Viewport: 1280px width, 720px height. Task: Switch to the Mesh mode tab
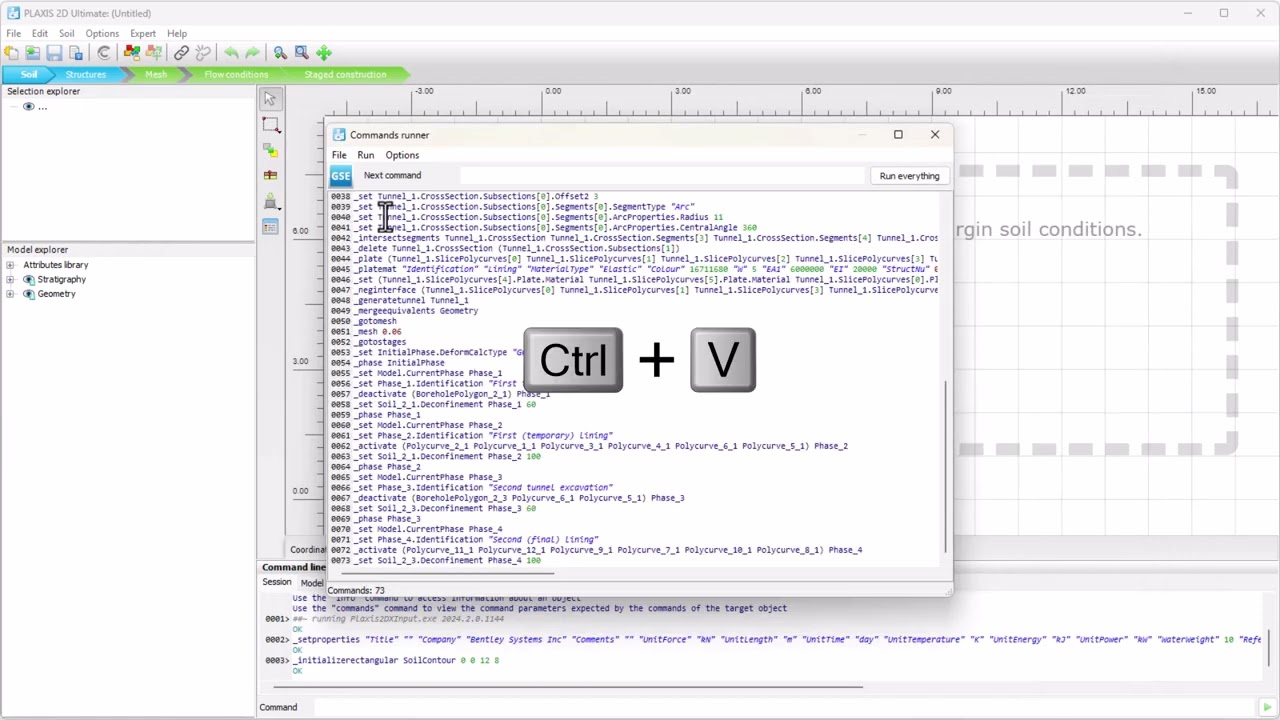click(156, 74)
